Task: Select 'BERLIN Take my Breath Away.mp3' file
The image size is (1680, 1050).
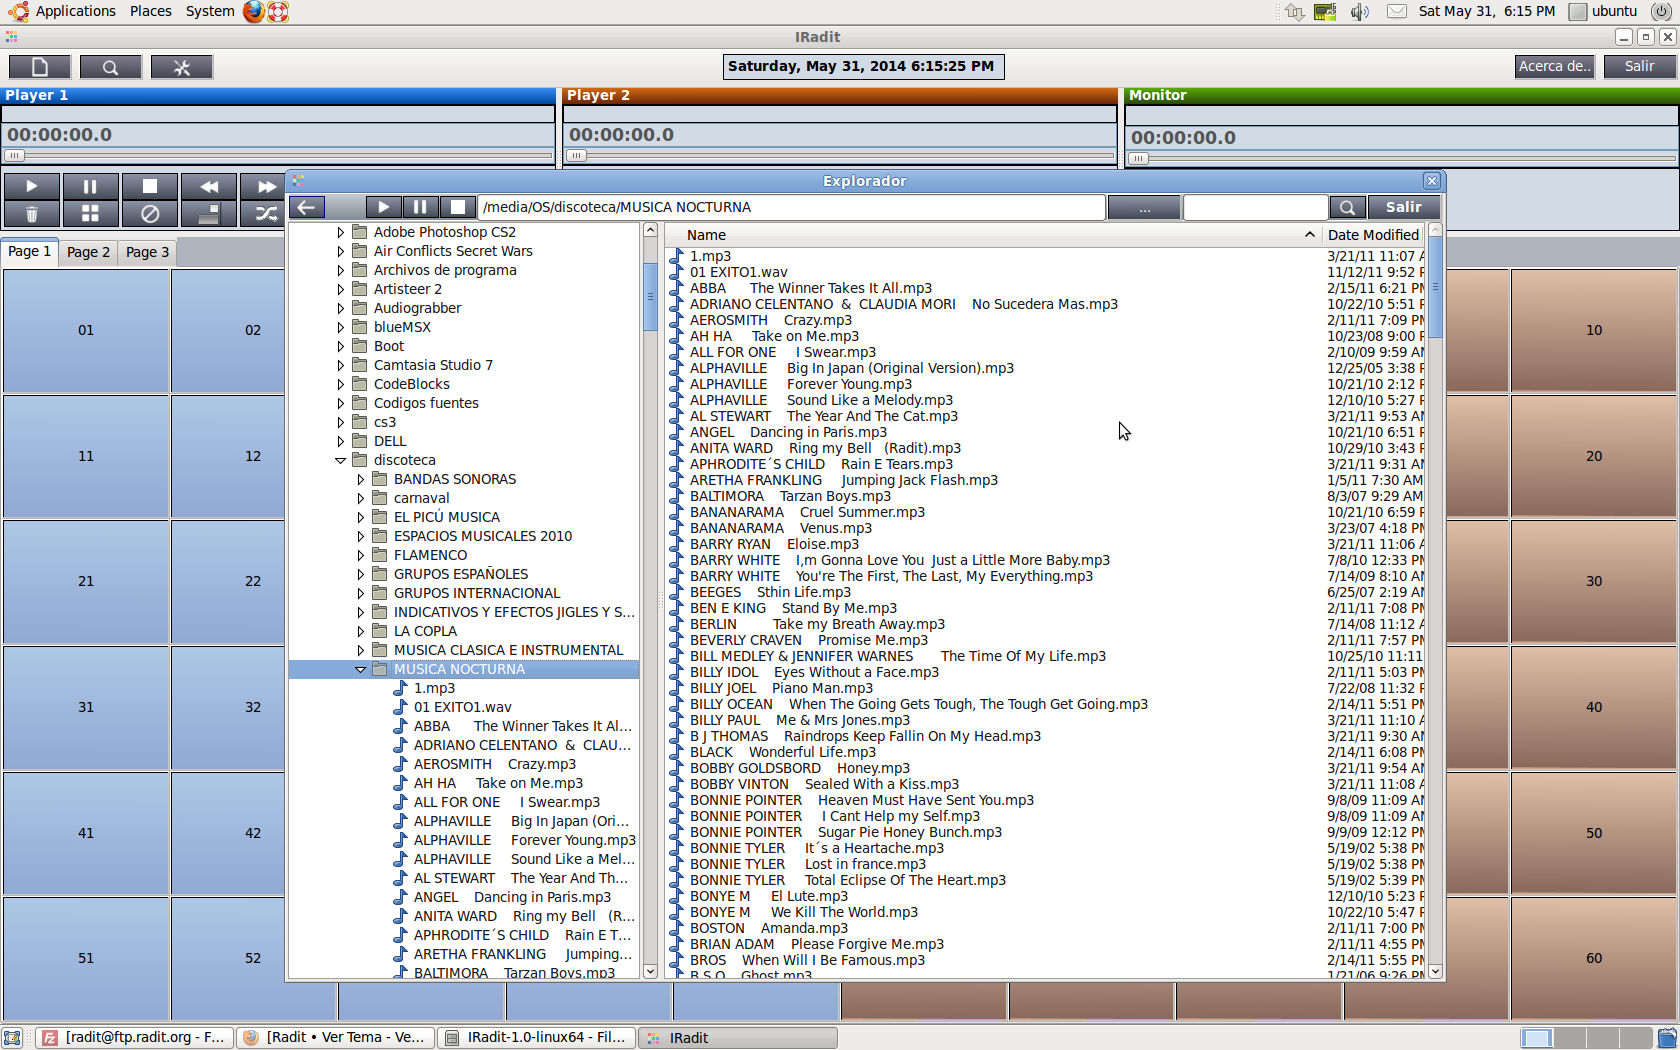Action: [x=816, y=624]
